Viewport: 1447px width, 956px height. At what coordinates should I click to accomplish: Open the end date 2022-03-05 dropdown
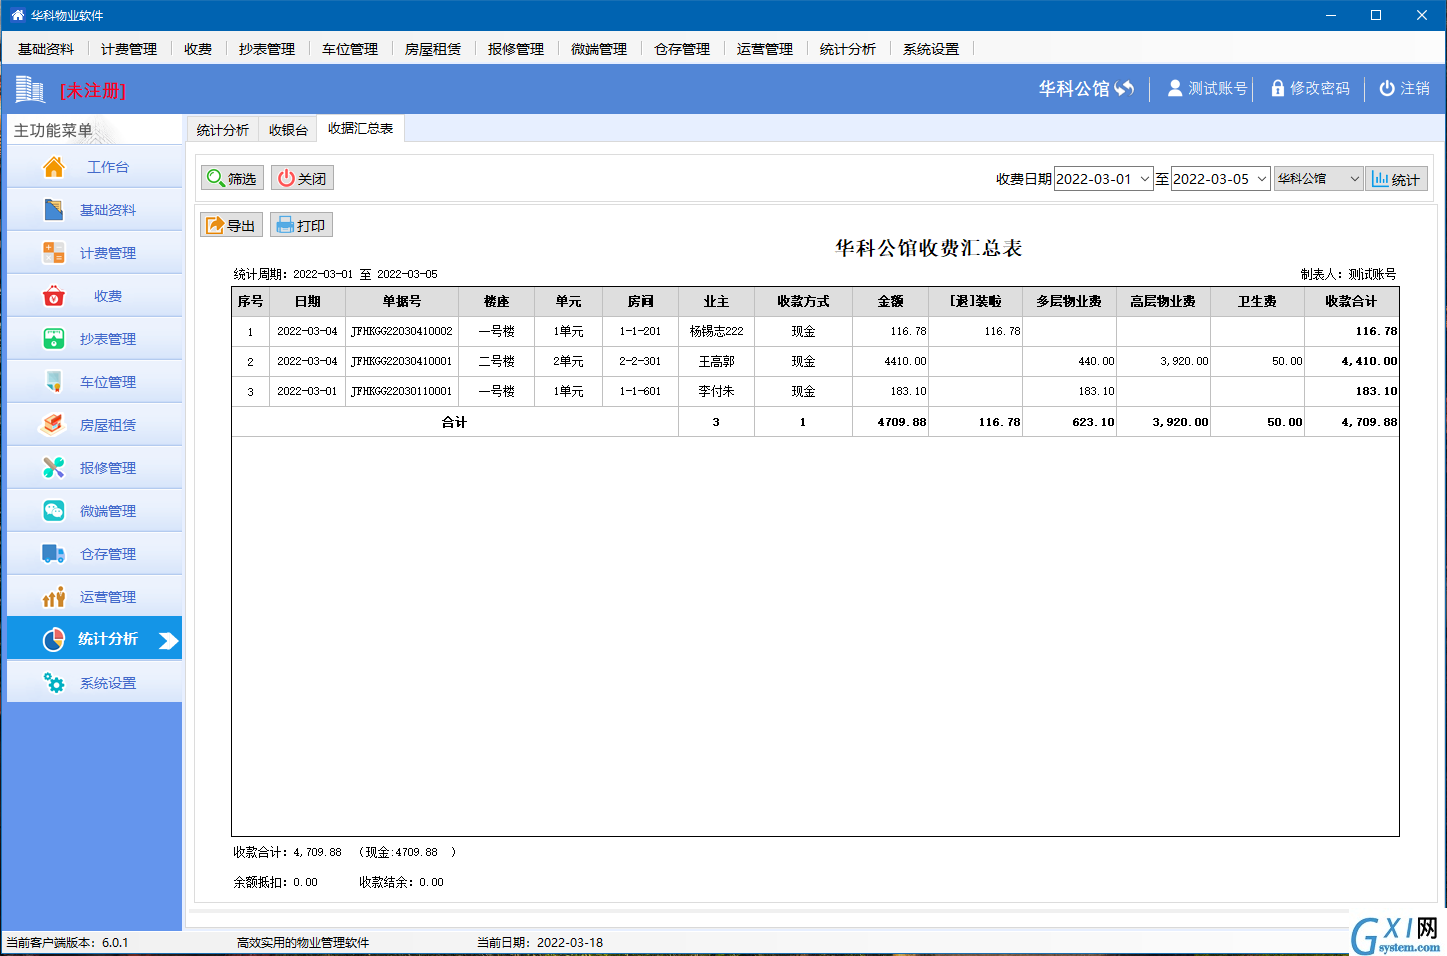[x=1261, y=179]
